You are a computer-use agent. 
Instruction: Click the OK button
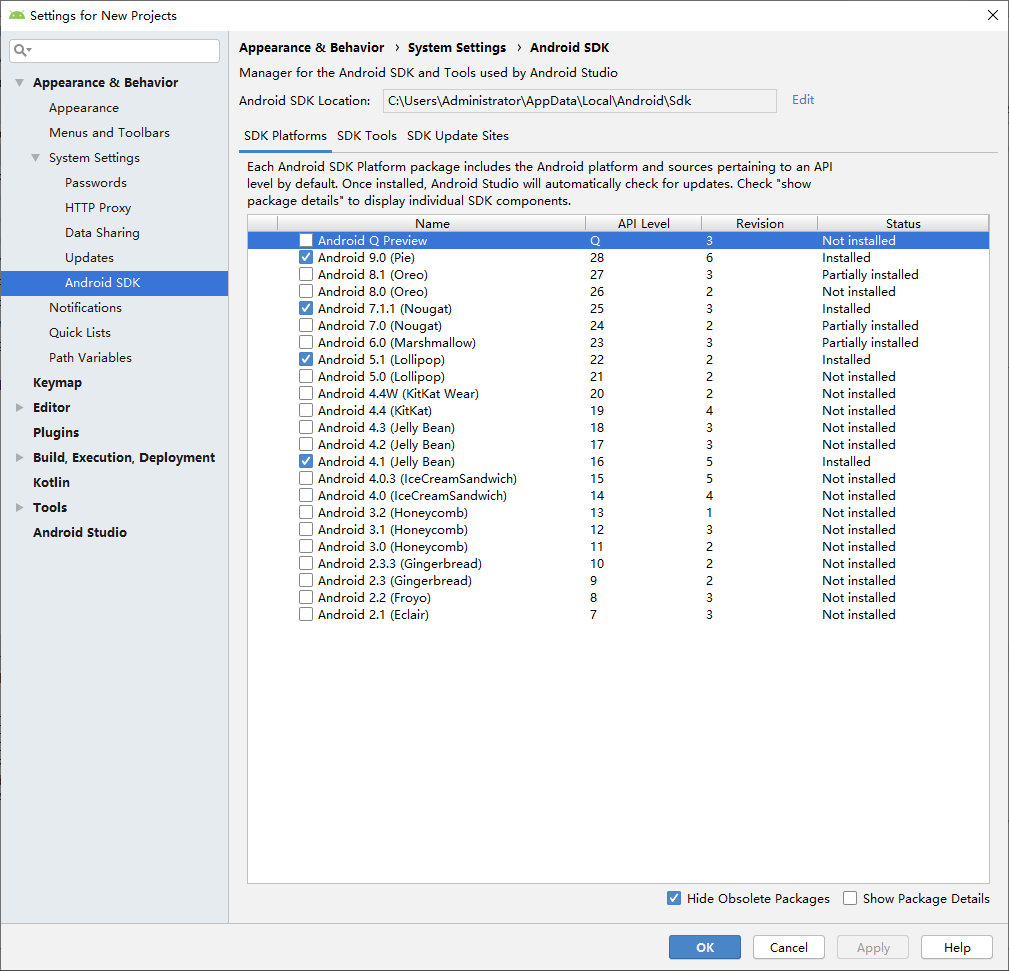[x=705, y=947]
